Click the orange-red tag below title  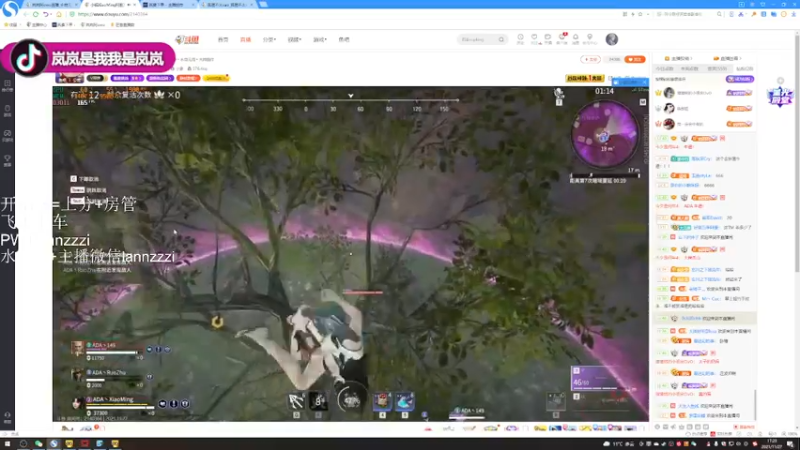point(188,79)
